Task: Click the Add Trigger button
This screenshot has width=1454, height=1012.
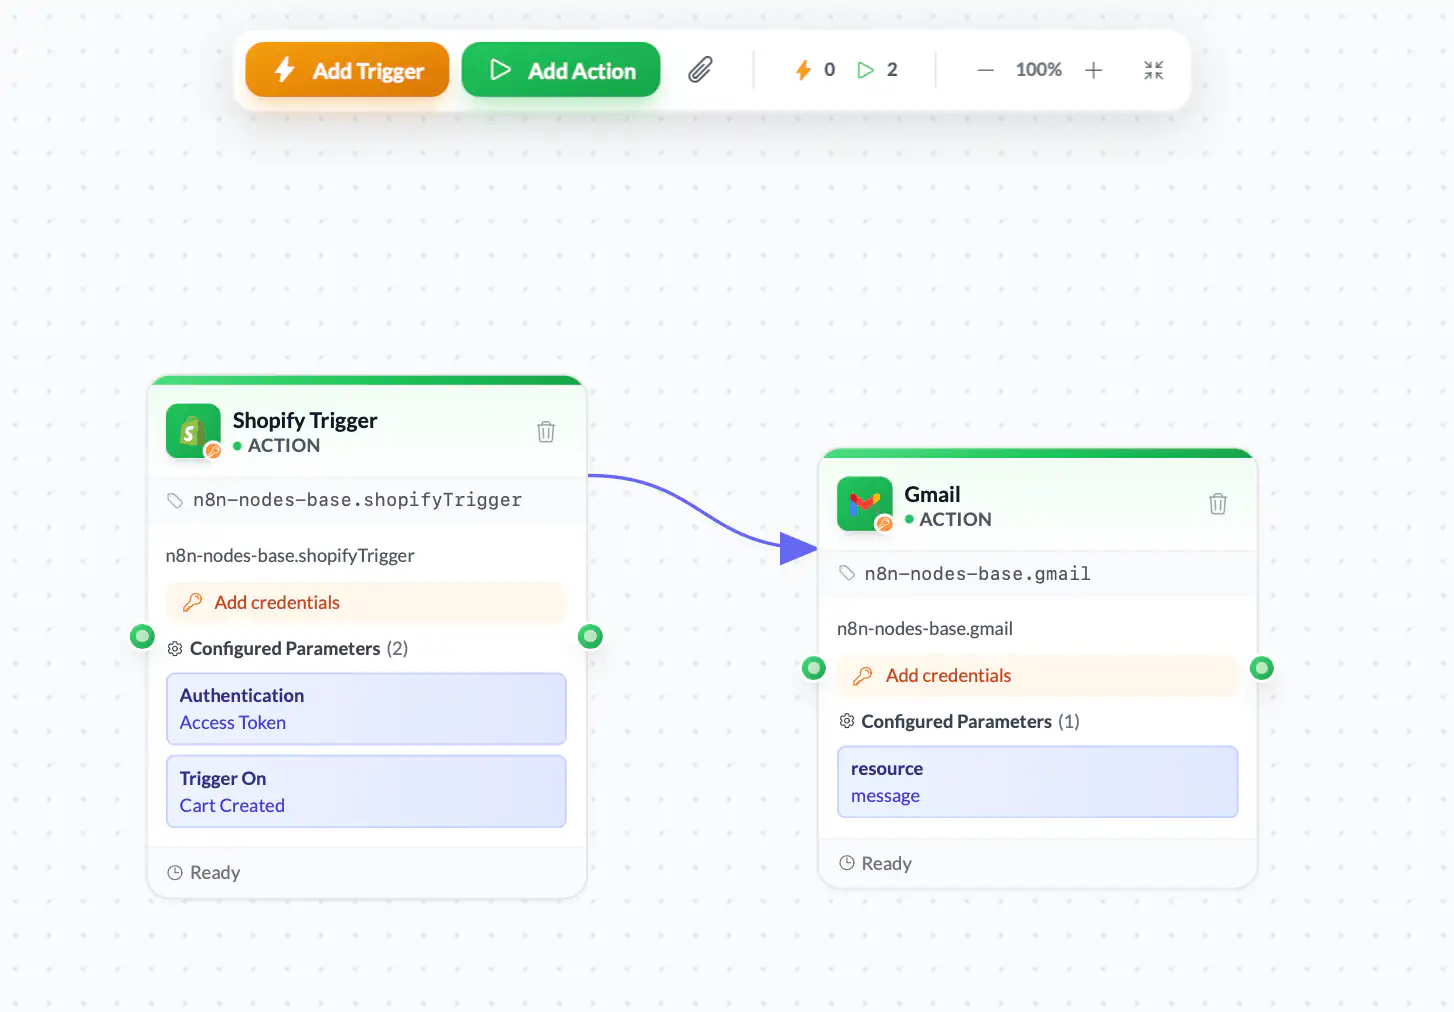Action: (346, 70)
